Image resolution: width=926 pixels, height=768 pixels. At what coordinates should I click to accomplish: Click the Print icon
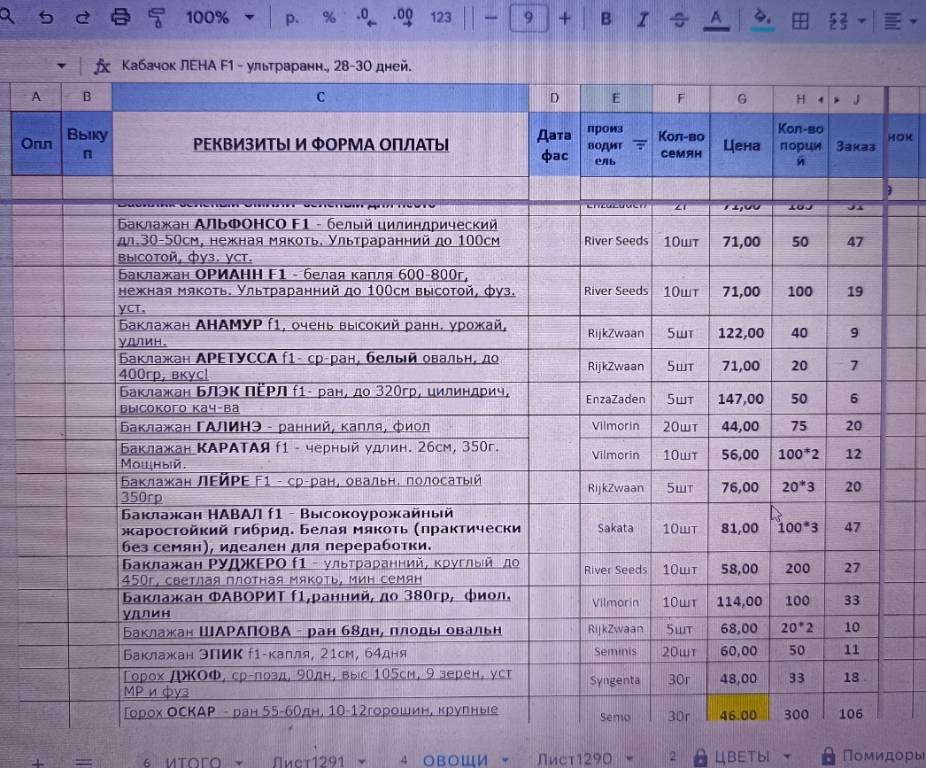[120, 17]
